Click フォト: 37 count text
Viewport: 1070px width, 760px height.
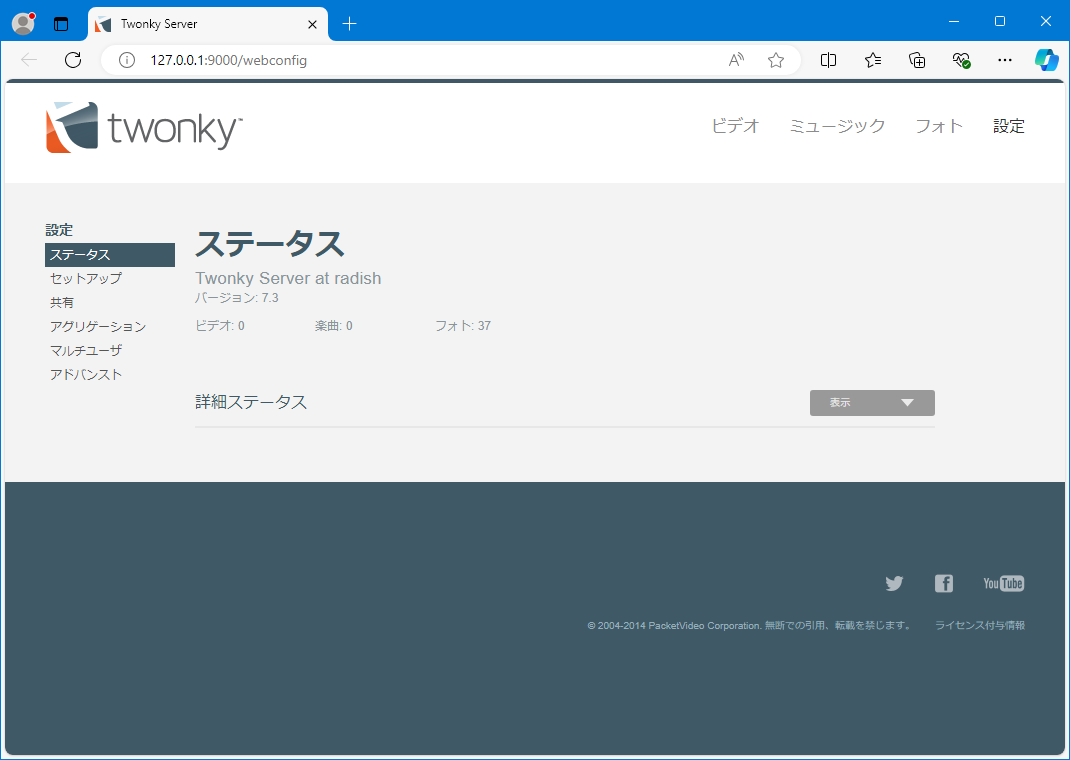tap(463, 326)
